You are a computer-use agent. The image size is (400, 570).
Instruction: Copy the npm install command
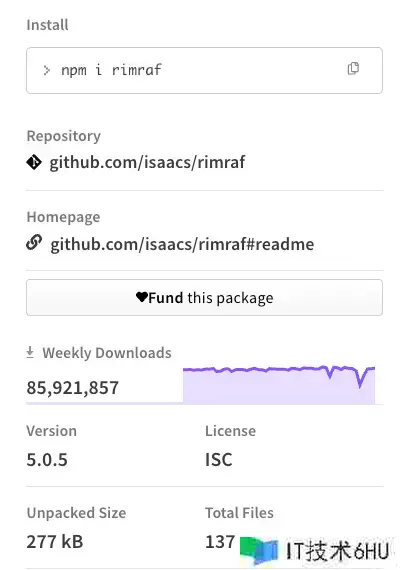pos(353,68)
